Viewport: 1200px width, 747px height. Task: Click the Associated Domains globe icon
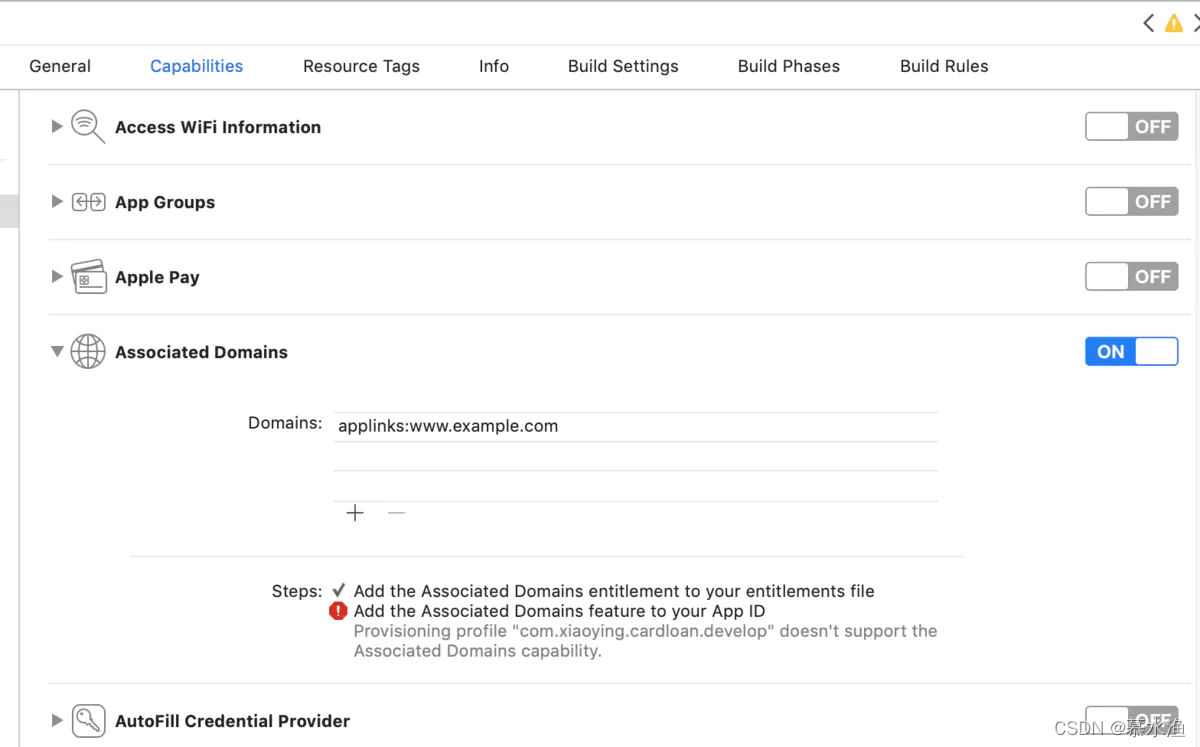[x=88, y=352]
